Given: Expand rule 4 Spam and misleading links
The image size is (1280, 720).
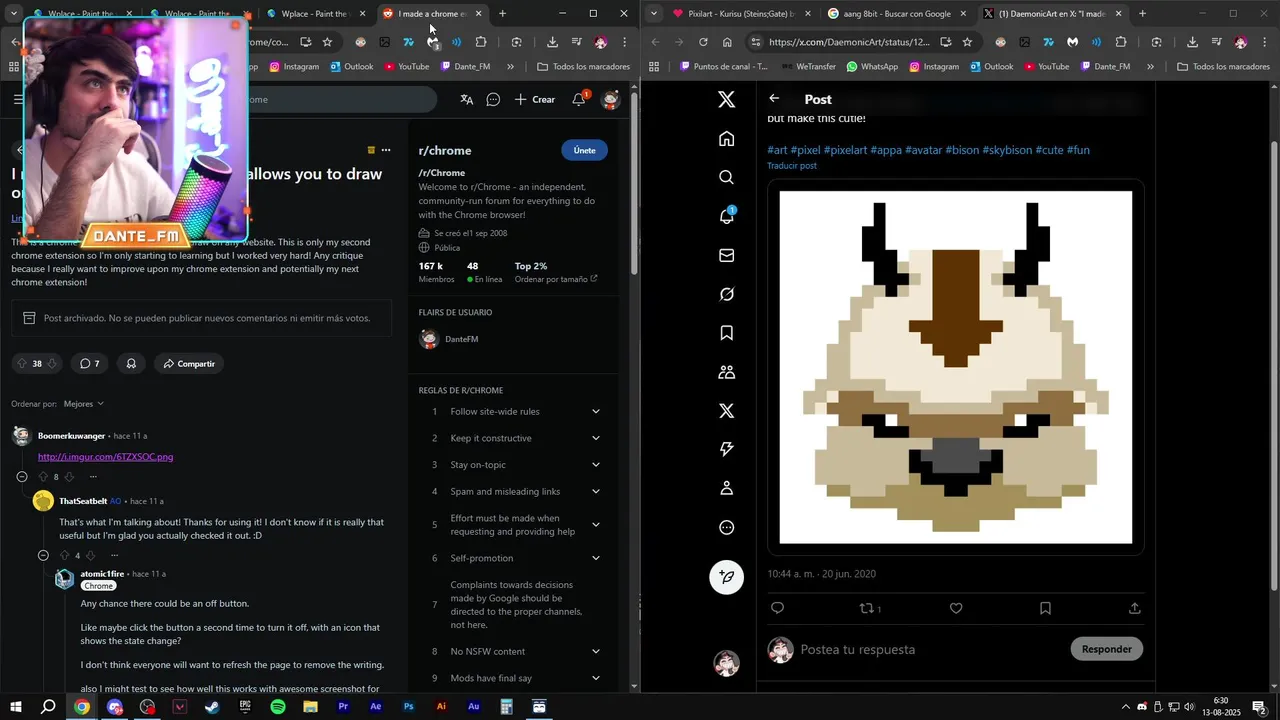Looking at the screenshot, I should 596,491.
